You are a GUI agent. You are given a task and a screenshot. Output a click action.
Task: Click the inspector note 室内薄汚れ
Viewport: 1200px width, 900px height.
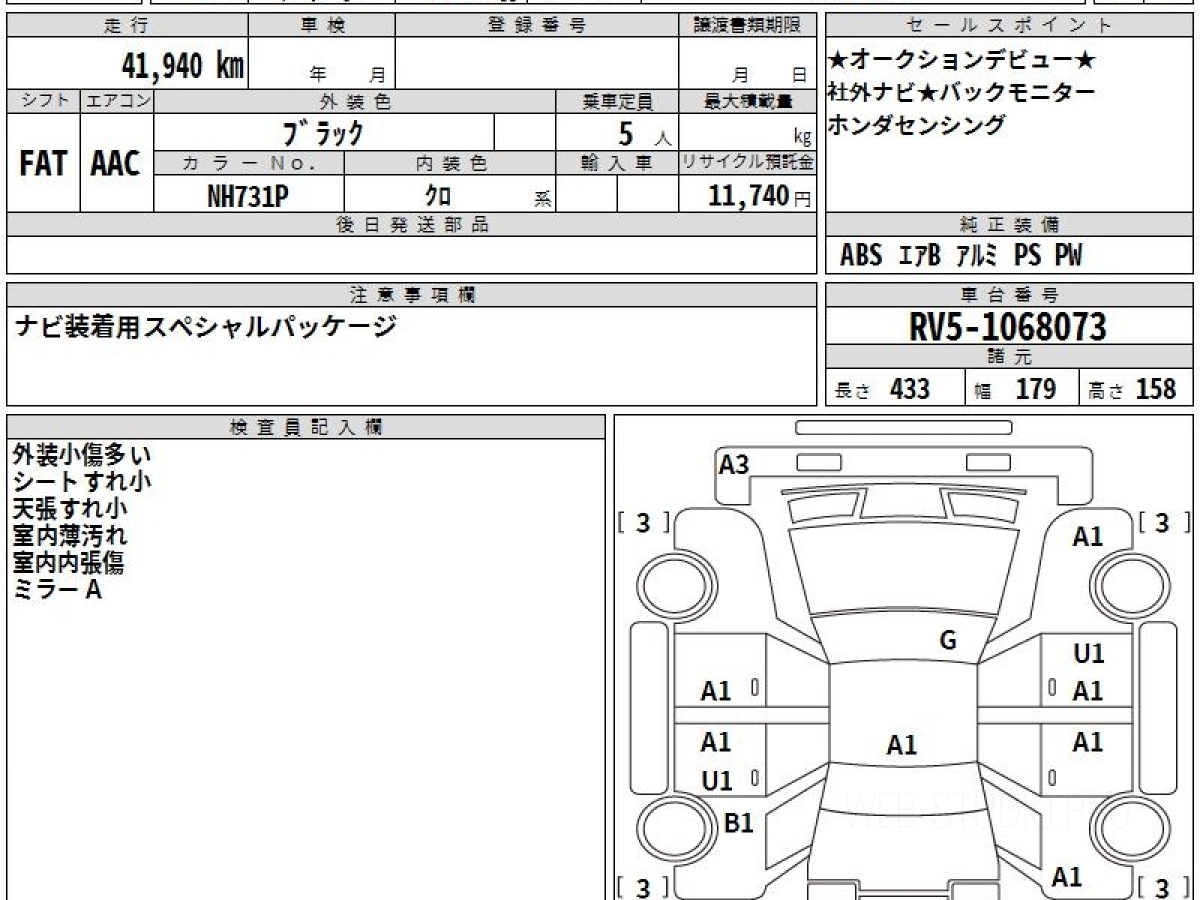[x=70, y=535]
